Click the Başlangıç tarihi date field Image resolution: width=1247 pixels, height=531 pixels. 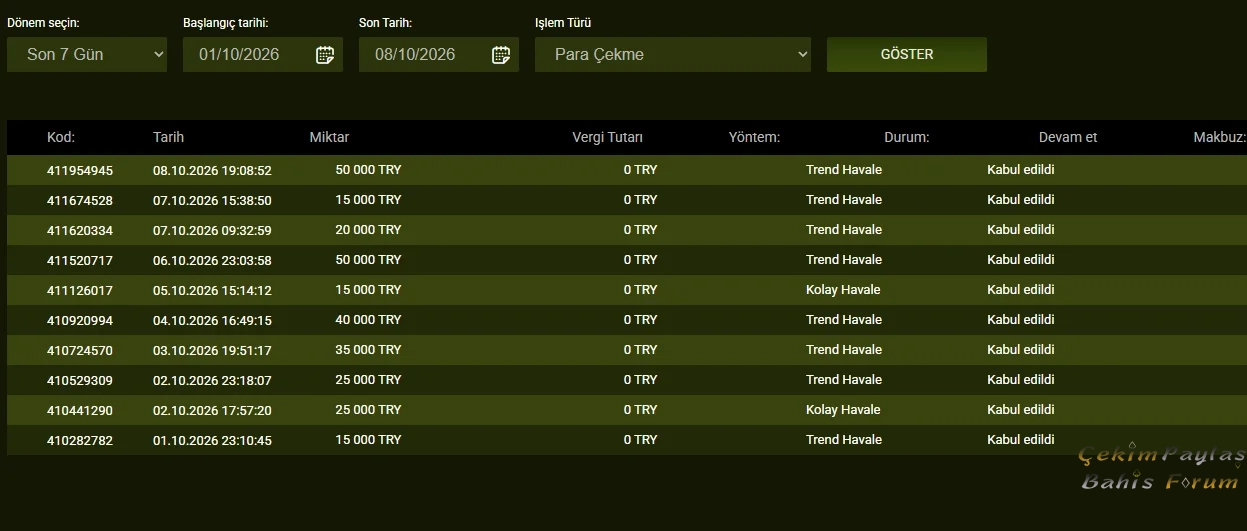(263, 55)
